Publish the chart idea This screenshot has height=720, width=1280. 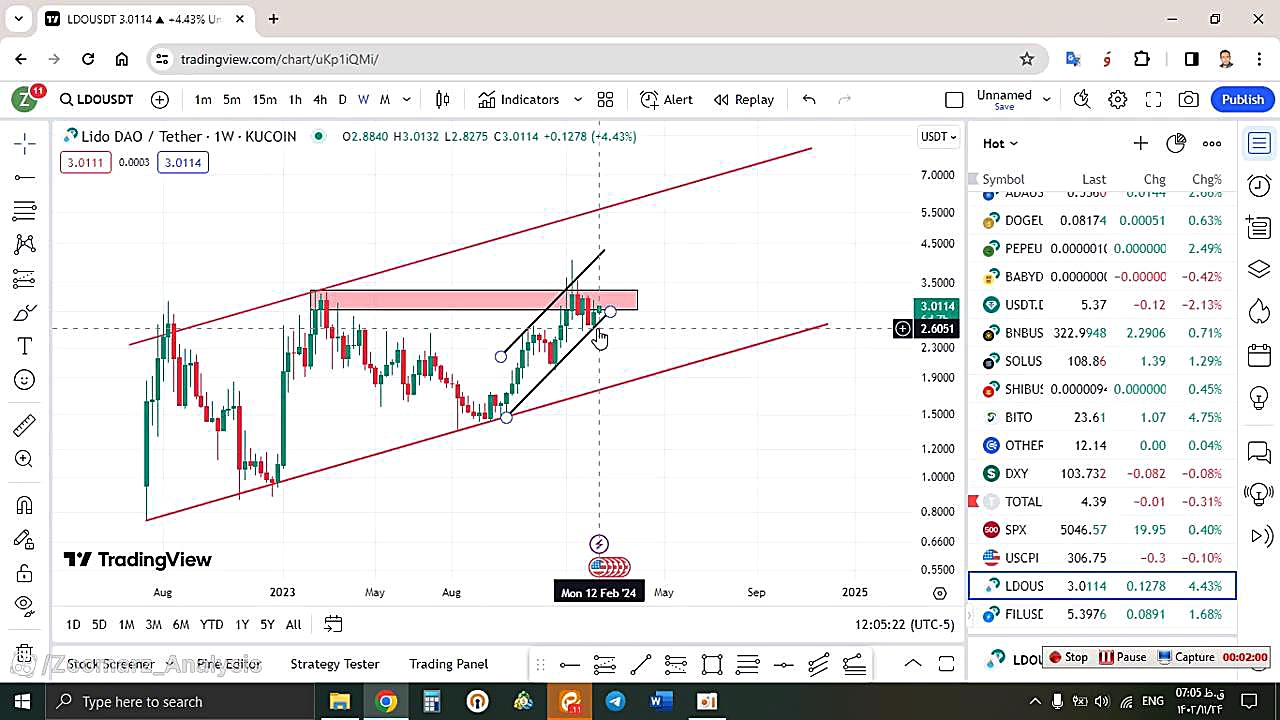(x=1243, y=99)
